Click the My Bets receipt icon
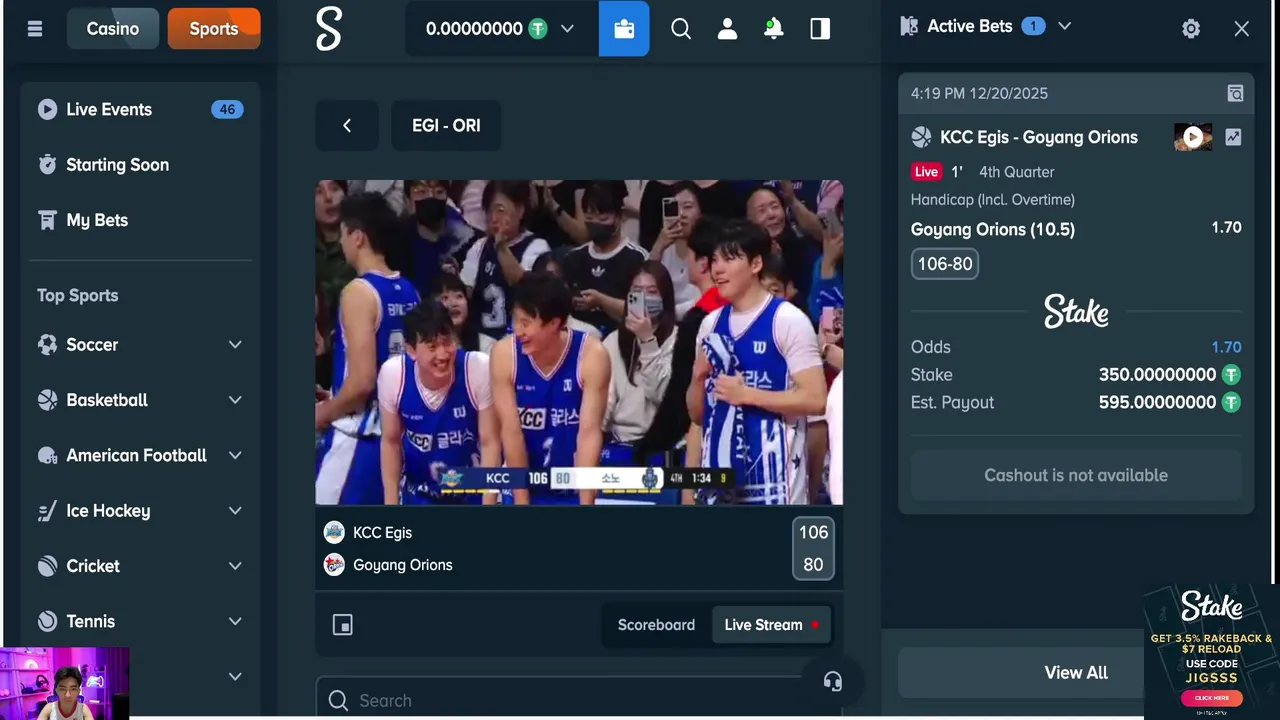Viewport: 1280px width, 720px height. click(47, 220)
